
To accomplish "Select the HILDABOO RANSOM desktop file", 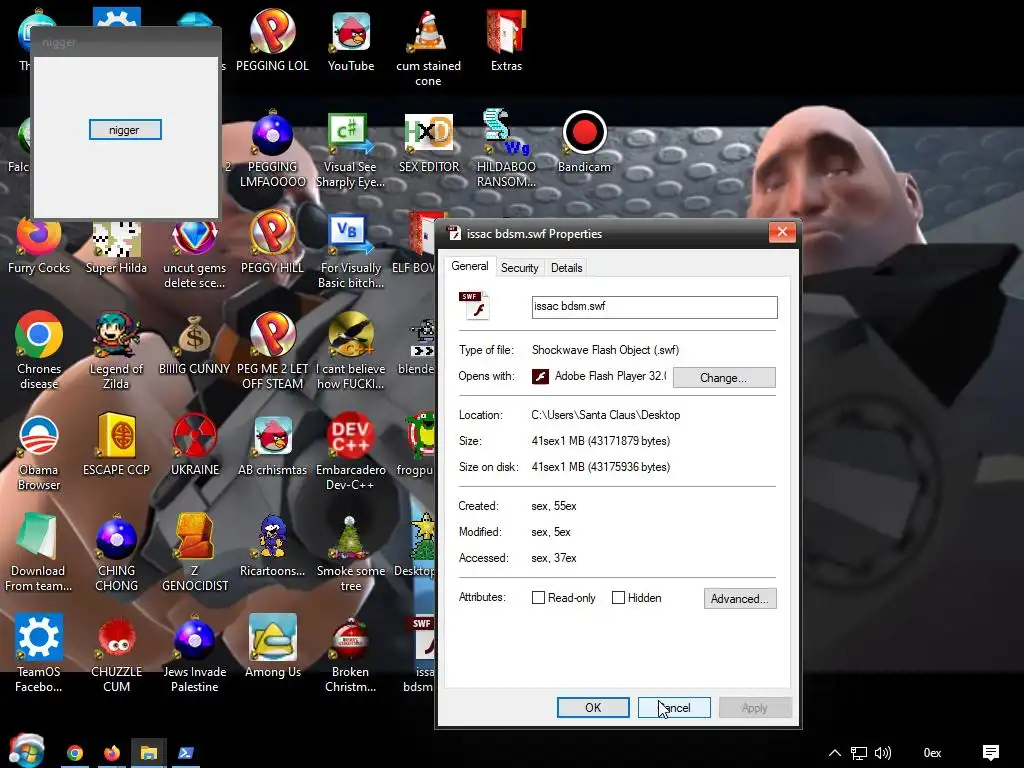I will (506, 150).
